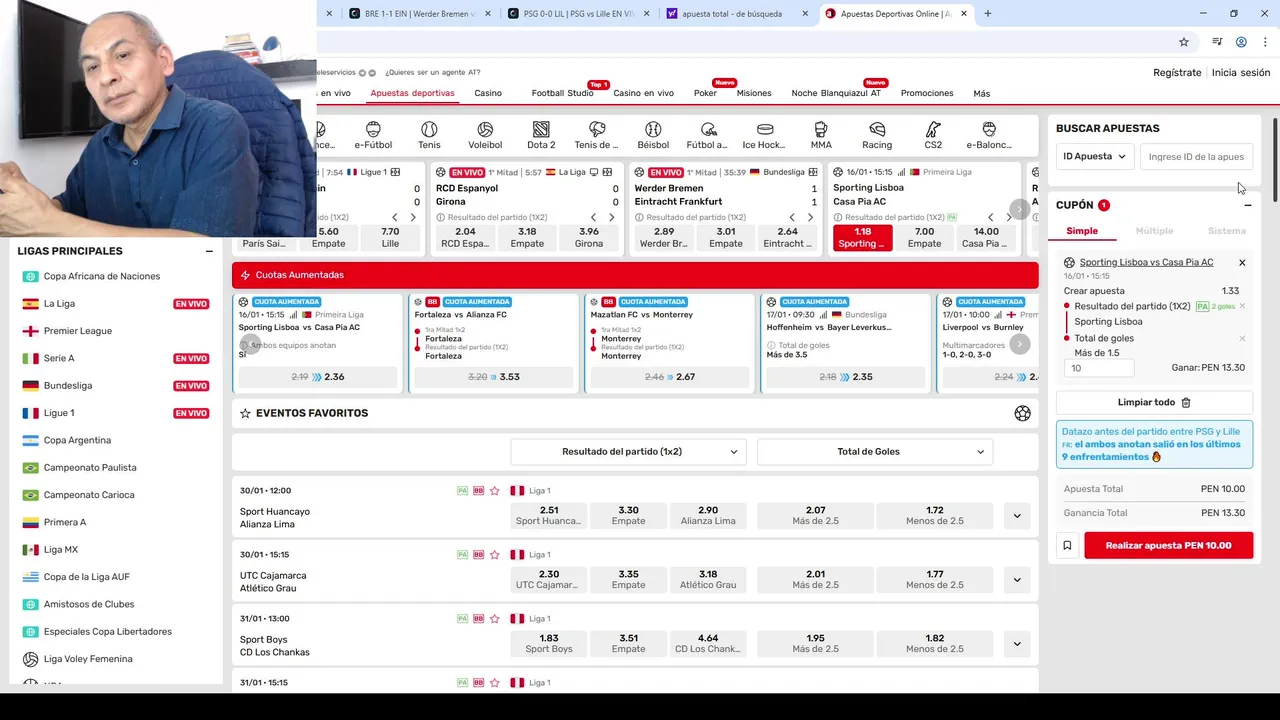Open the ID Apuesta dropdown
Viewport: 1280px width, 720px height.
[1094, 156]
